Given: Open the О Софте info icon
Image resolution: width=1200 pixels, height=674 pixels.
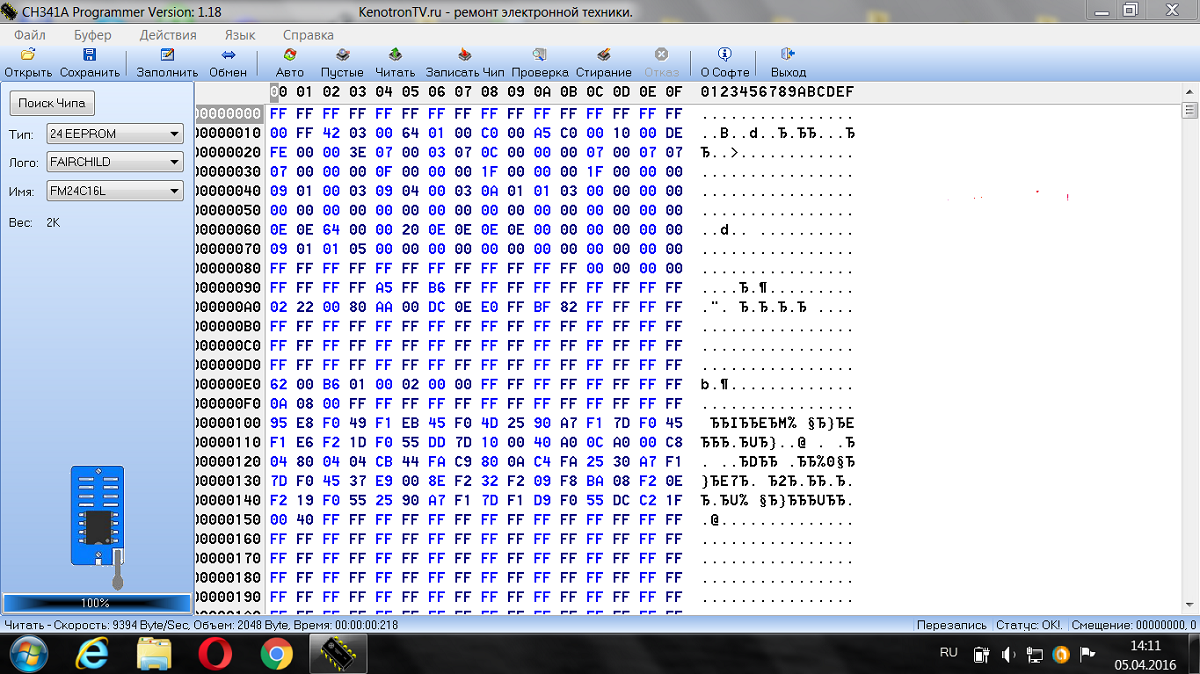Looking at the screenshot, I should (x=724, y=56).
